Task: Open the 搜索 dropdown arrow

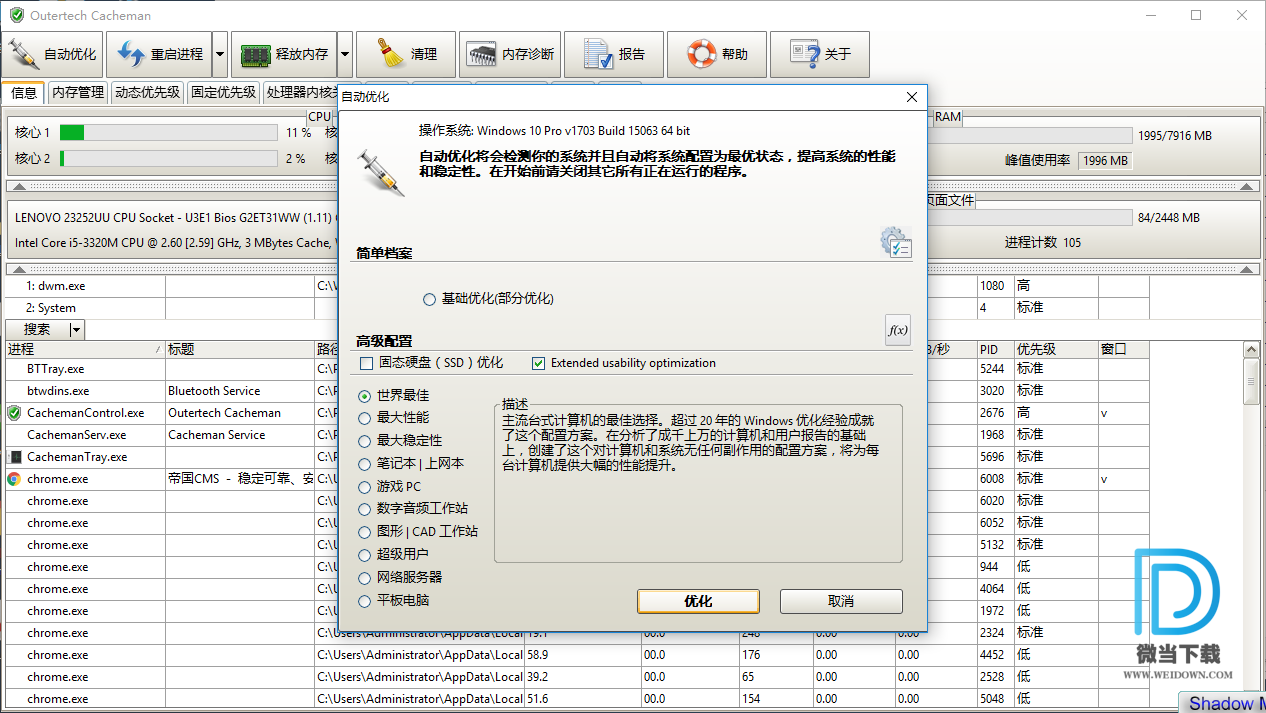Action: click(x=77, y=330)
